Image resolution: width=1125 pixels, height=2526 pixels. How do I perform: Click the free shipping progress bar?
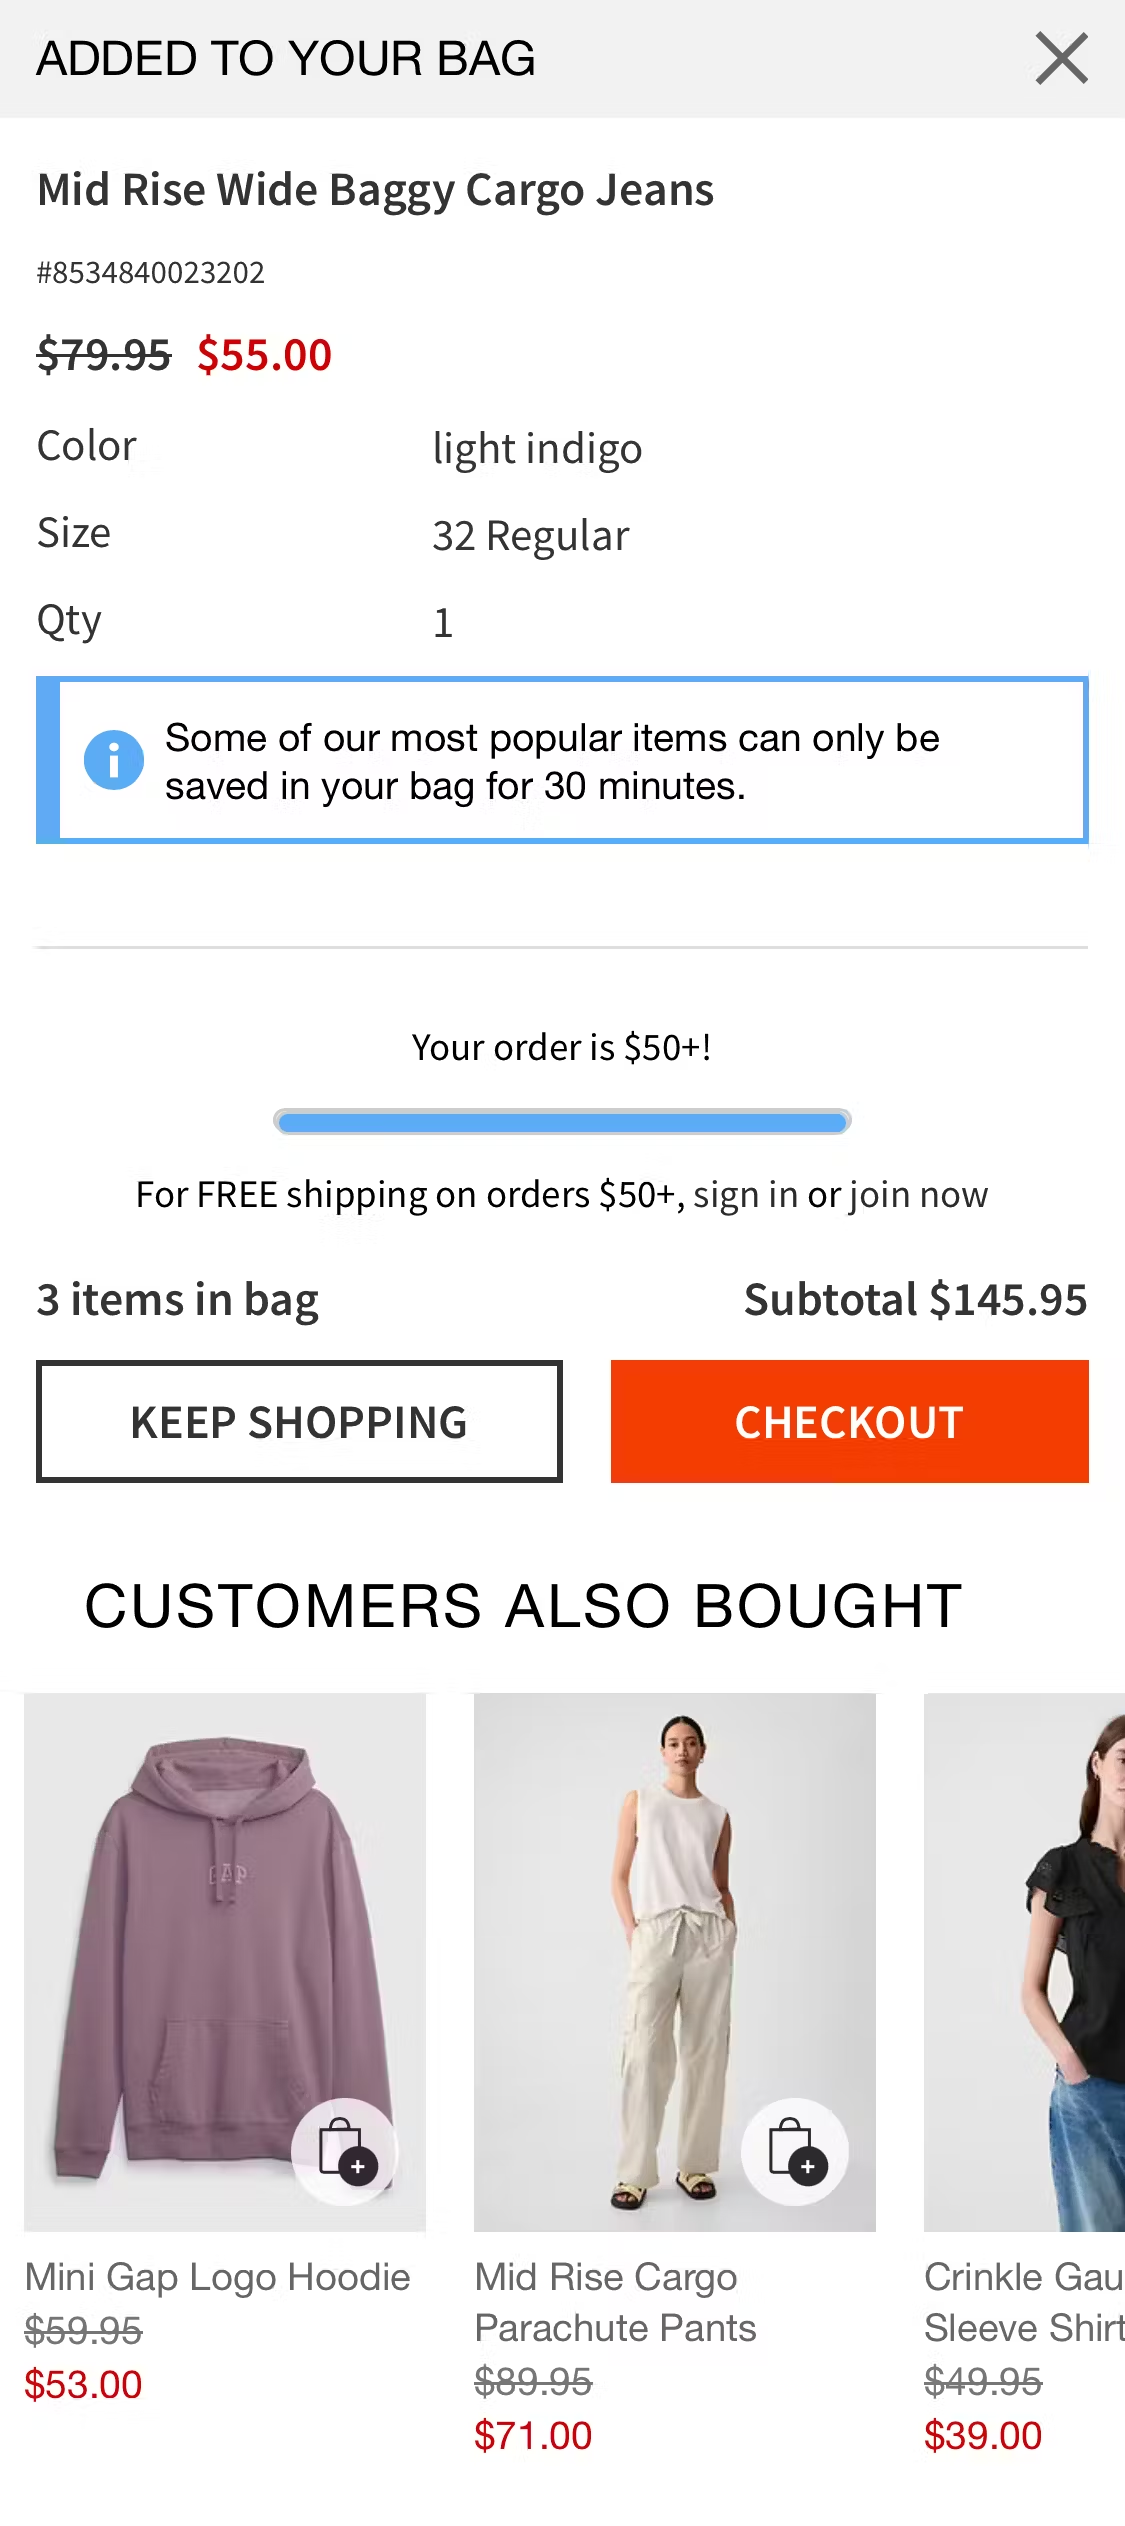(562, 1122)
